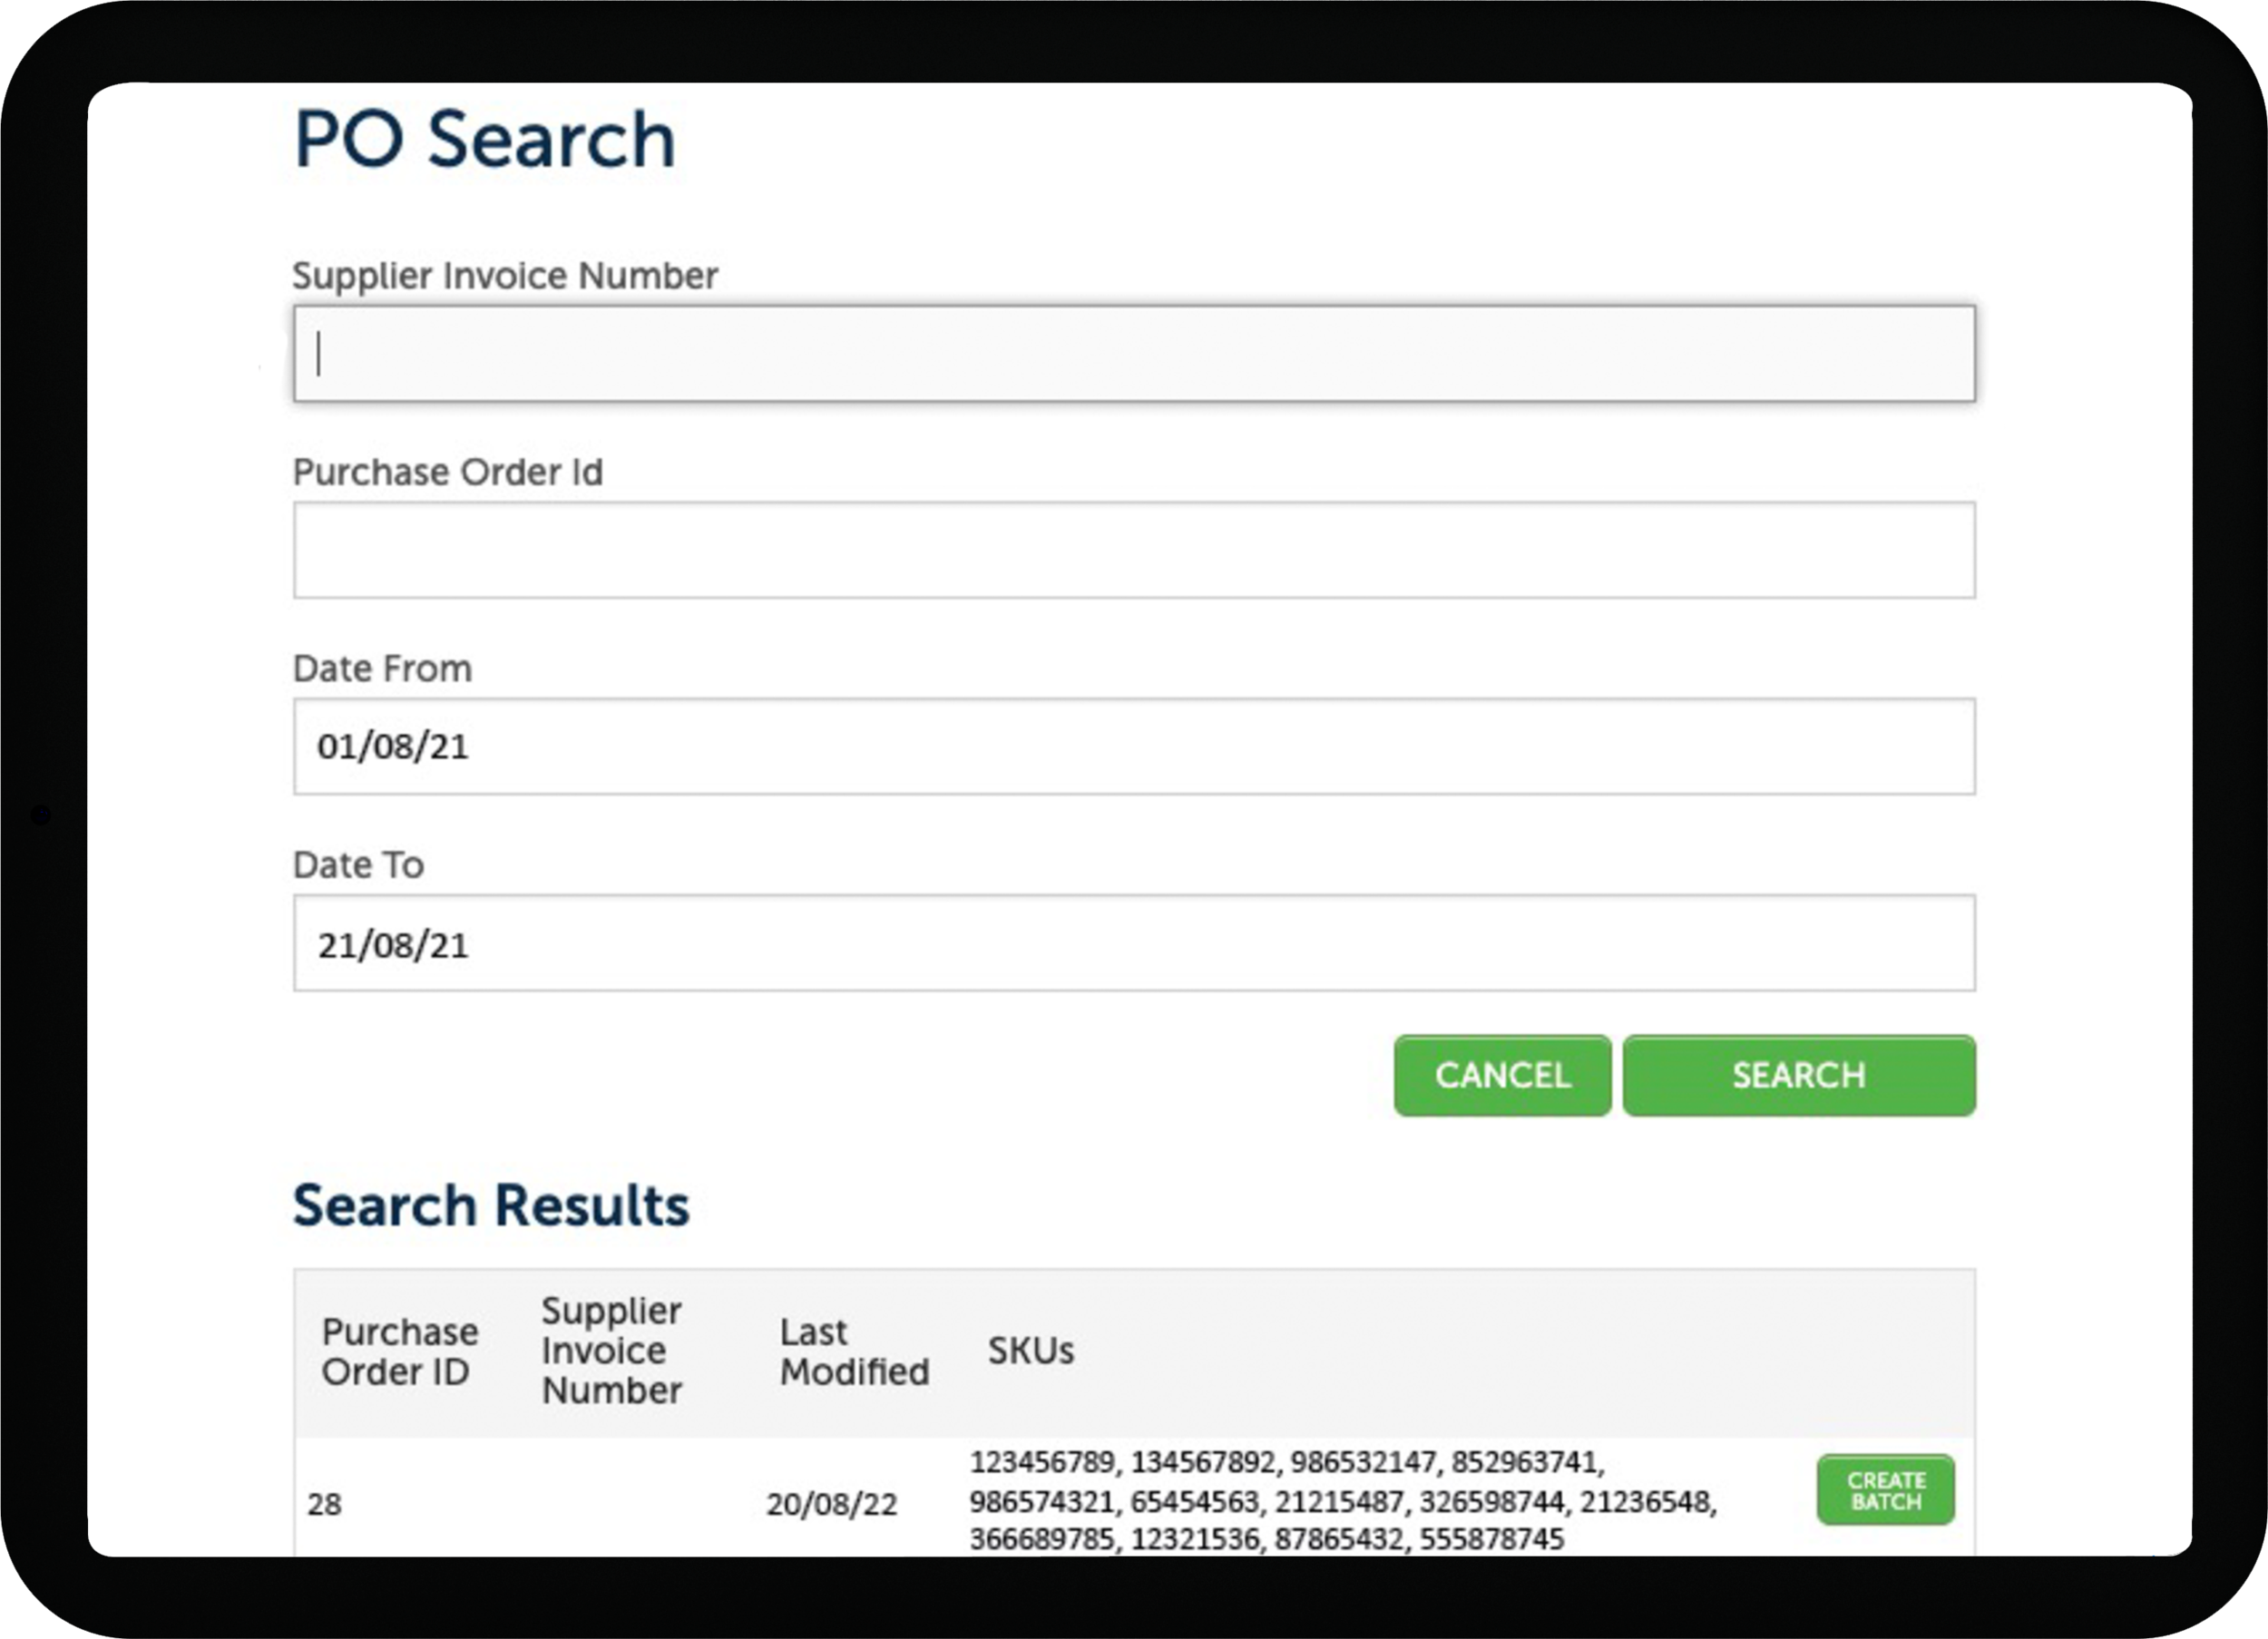Screen dimensions: 2268x1639
Task: Select the purchase order 28 row cell
Action: 325,1504
